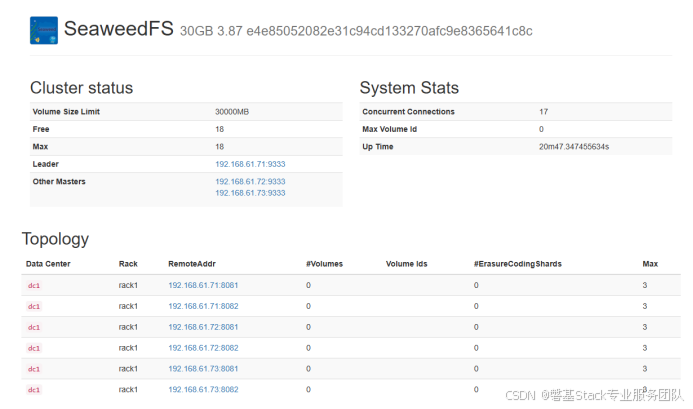
Task: Click the RemoteAddr column header
Action: coord(192,264)
